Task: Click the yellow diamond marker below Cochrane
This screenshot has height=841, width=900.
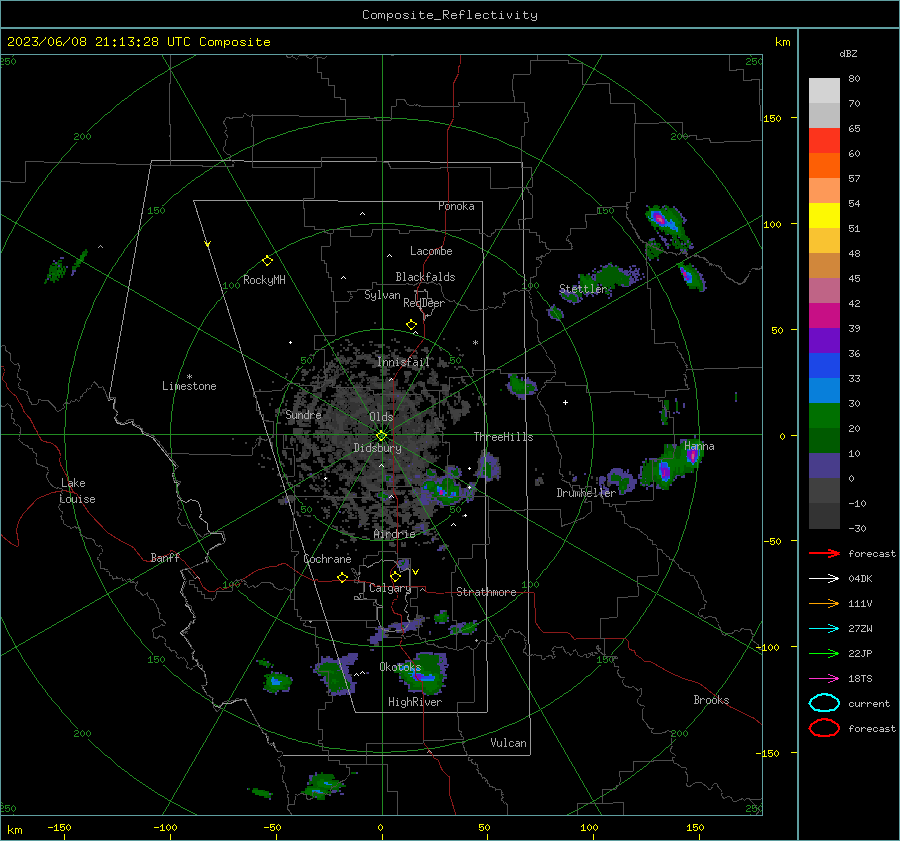Action: tap(342, 577)
